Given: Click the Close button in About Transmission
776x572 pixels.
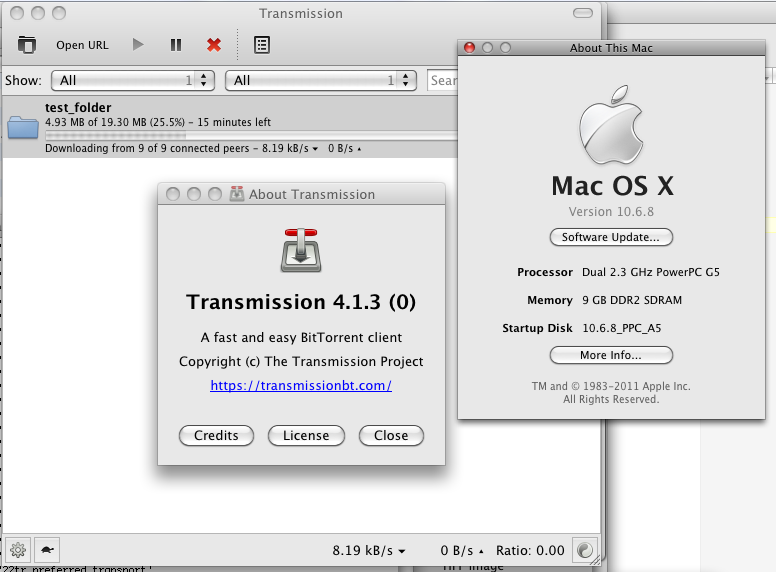Looking at the screenshot, I should [x=391, y=435].
